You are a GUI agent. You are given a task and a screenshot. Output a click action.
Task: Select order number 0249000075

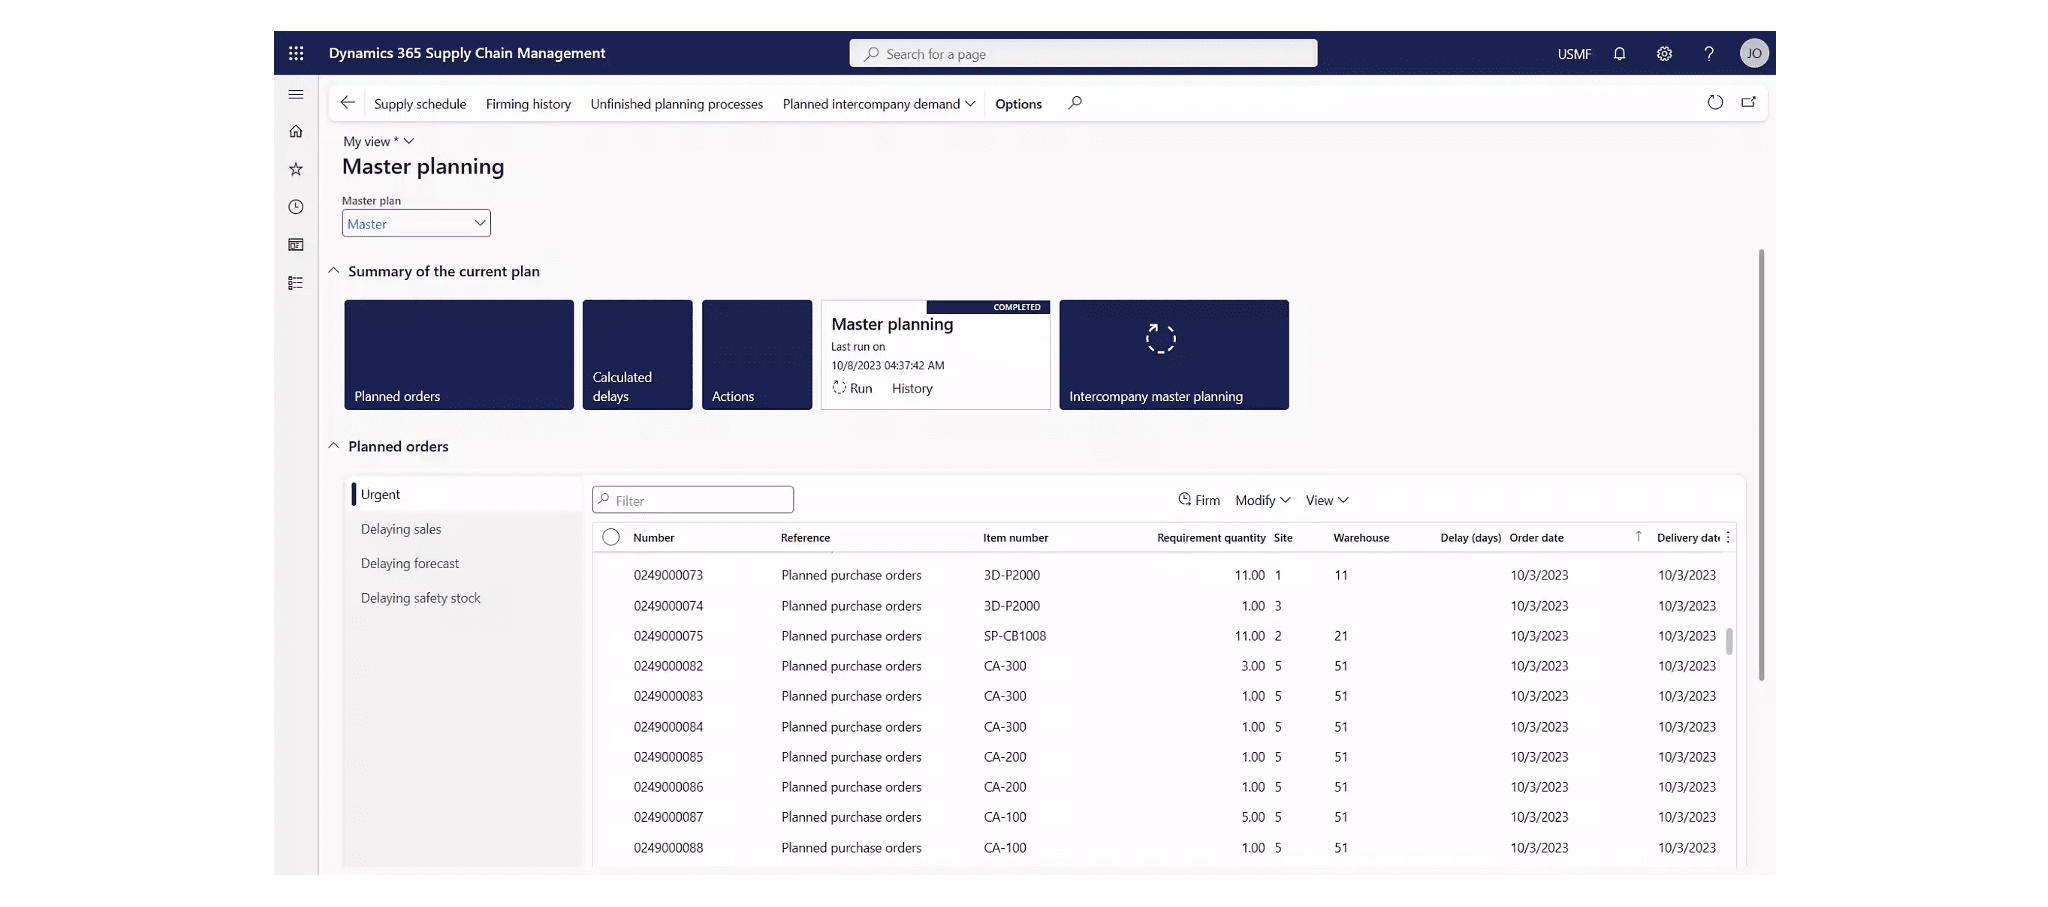[668, 636]
